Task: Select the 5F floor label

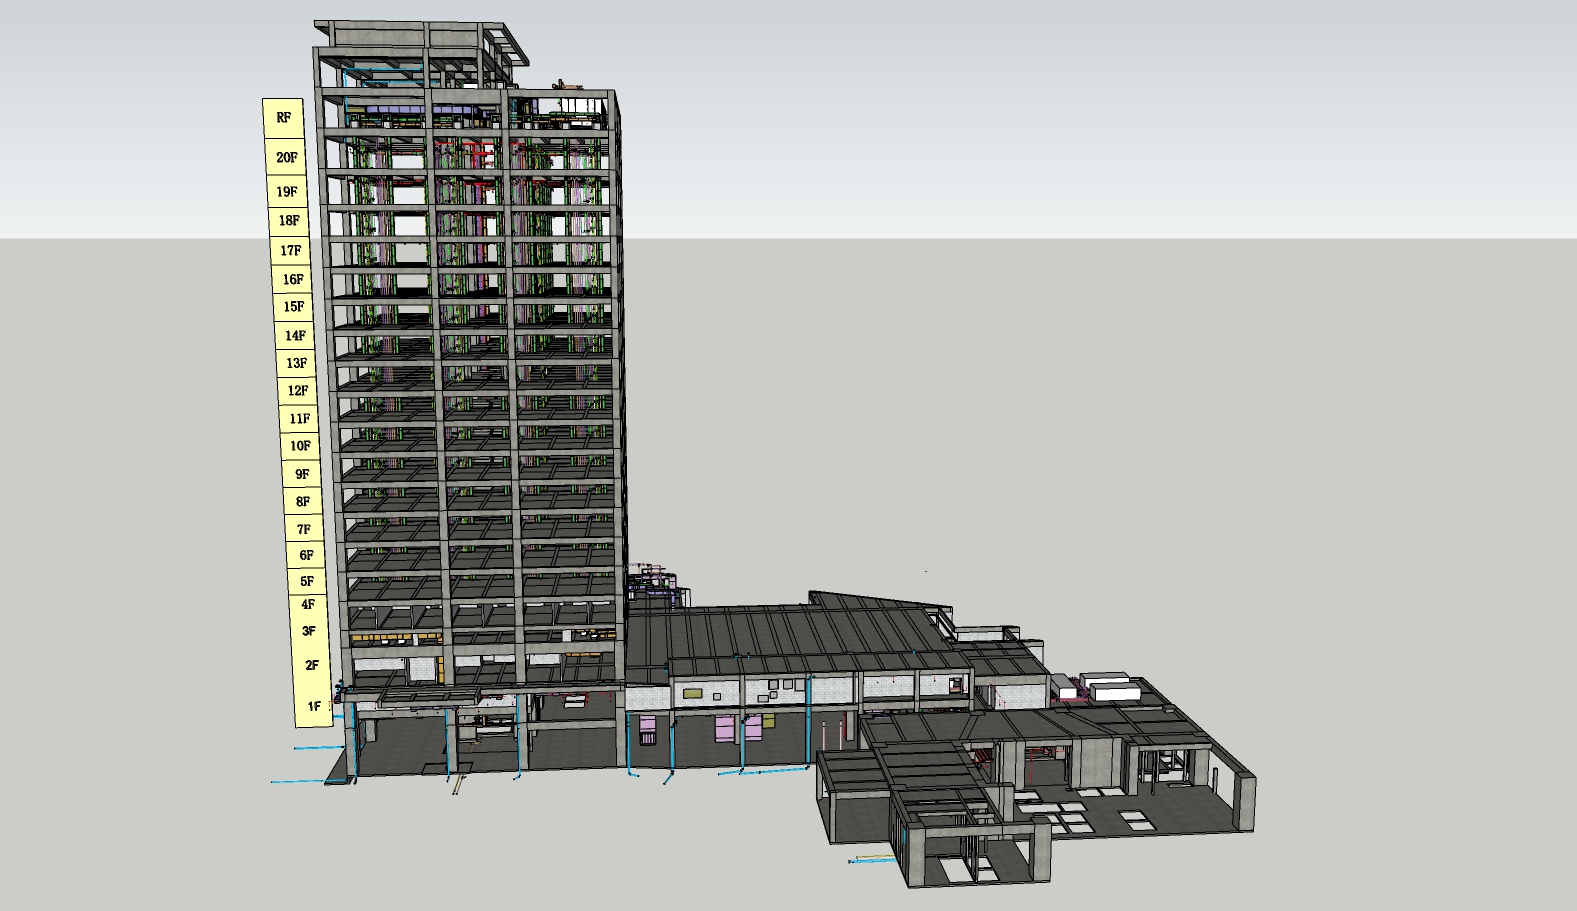Action: click(307, 581)
